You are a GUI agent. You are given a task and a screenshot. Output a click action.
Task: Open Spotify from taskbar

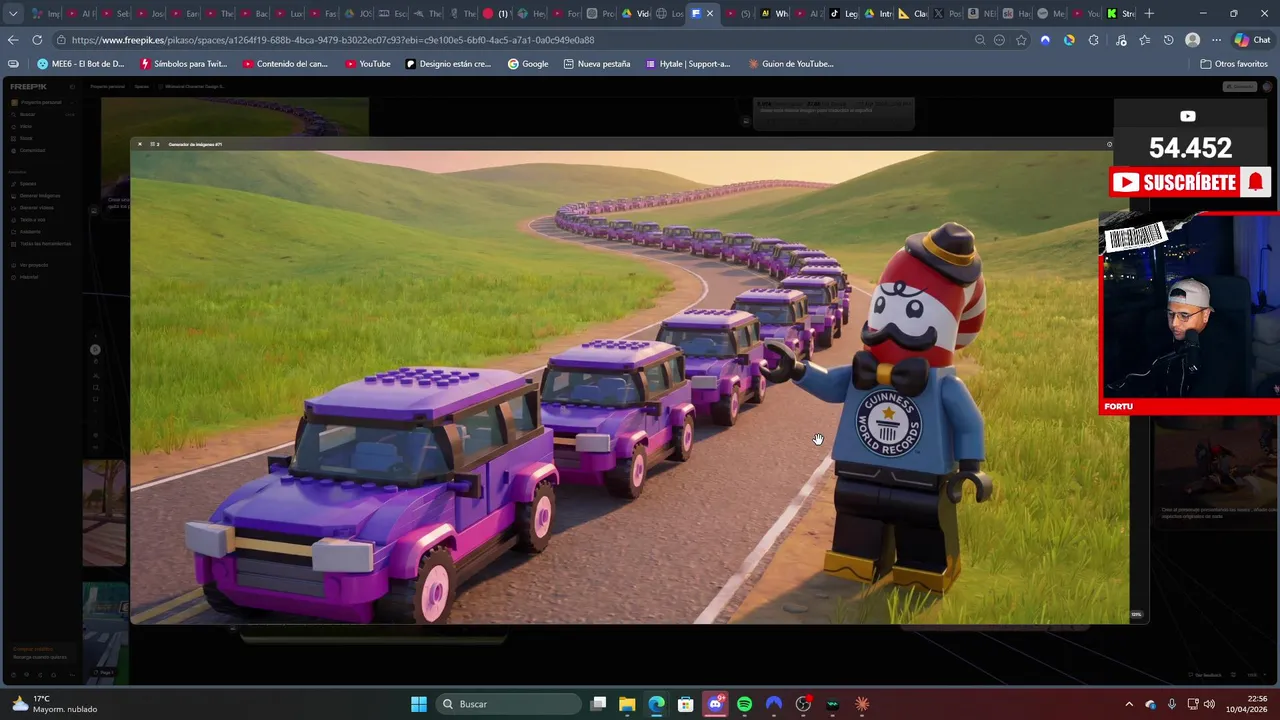(744, 704)
